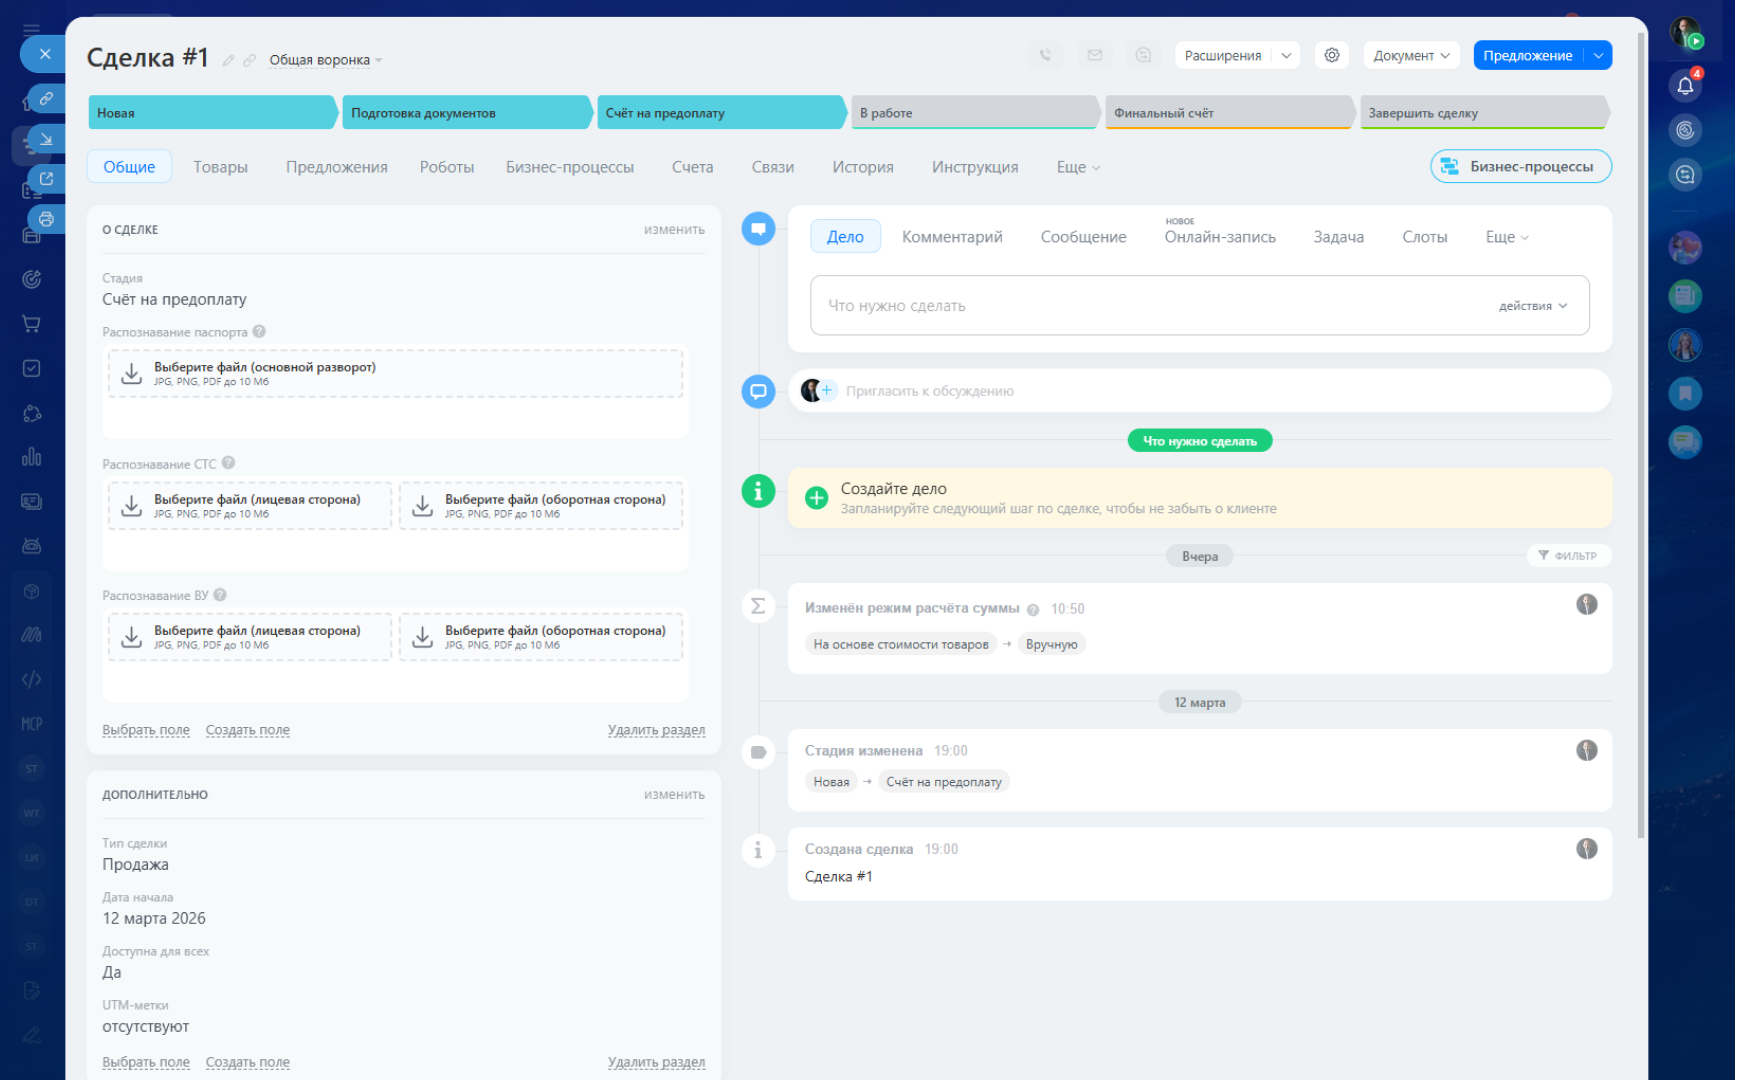Copy deal link using the chain icon
1740x1080 pixels.
pos(249,61)
